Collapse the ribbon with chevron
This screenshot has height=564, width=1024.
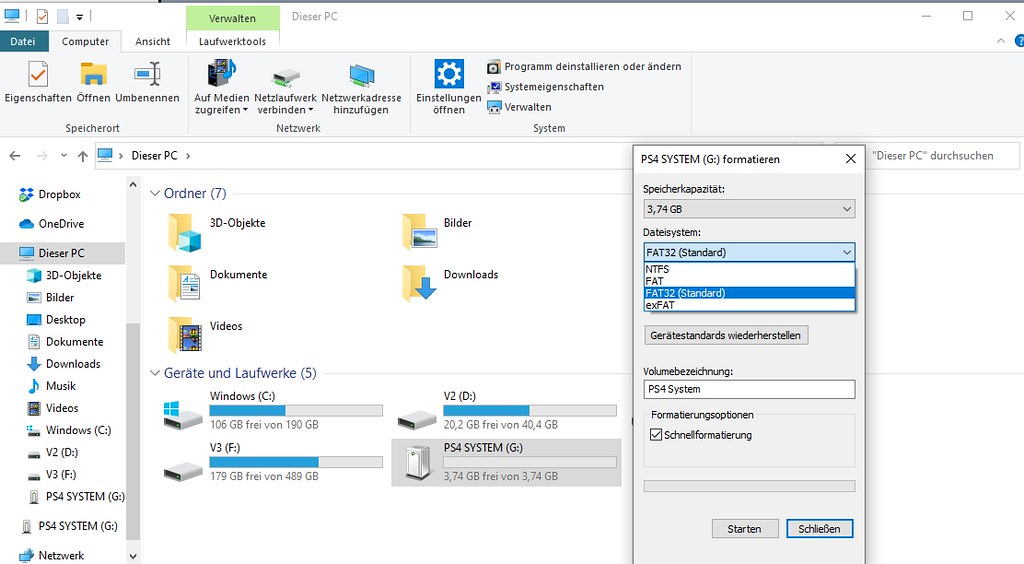click(1000, 40)
